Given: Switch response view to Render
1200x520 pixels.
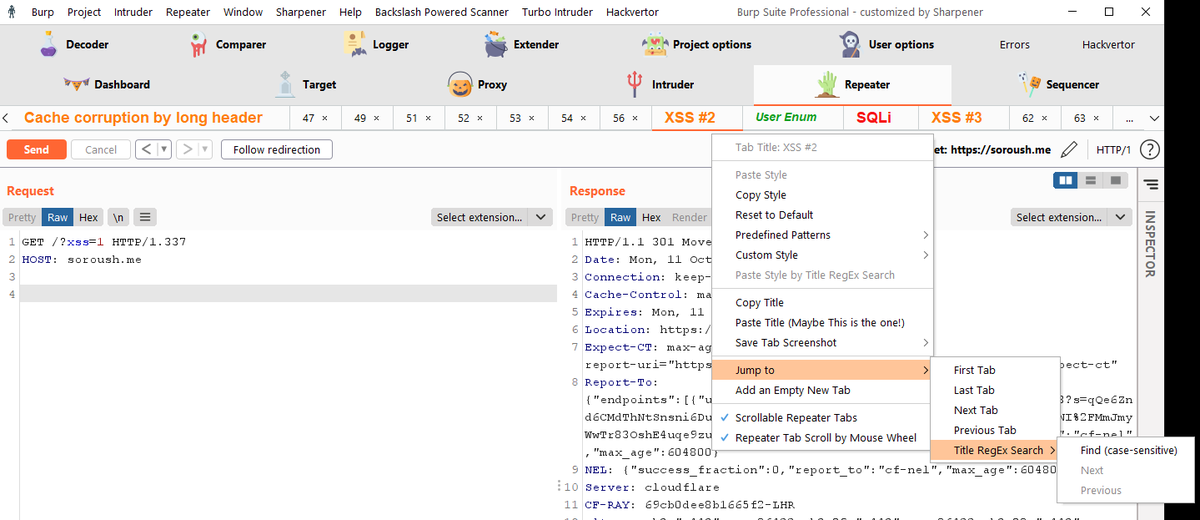Looking at the screenshot, I should coord(689,217).
